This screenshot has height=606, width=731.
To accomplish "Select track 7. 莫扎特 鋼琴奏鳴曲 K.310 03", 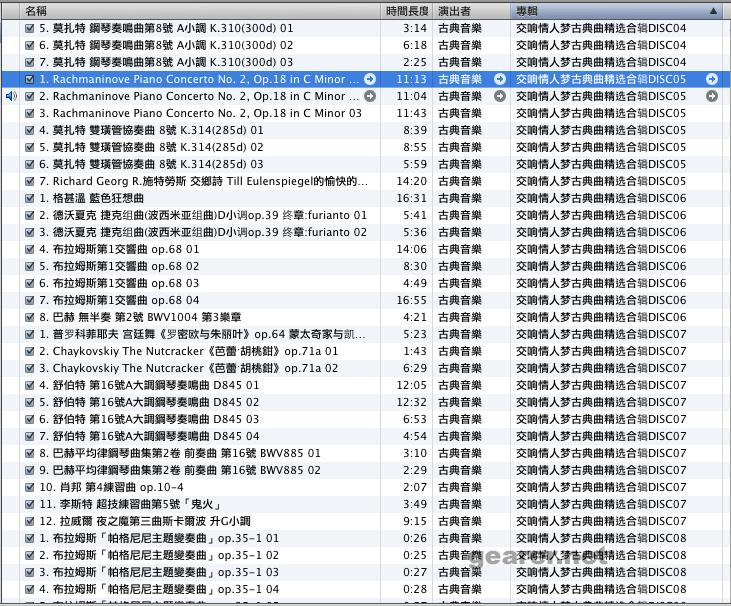I will tap(166, 62).
